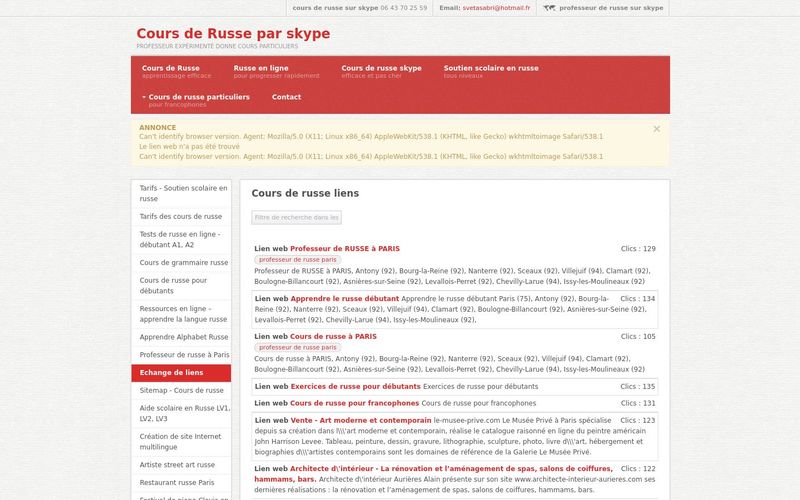Click the Clics : 123 counter

pos(638,420)
